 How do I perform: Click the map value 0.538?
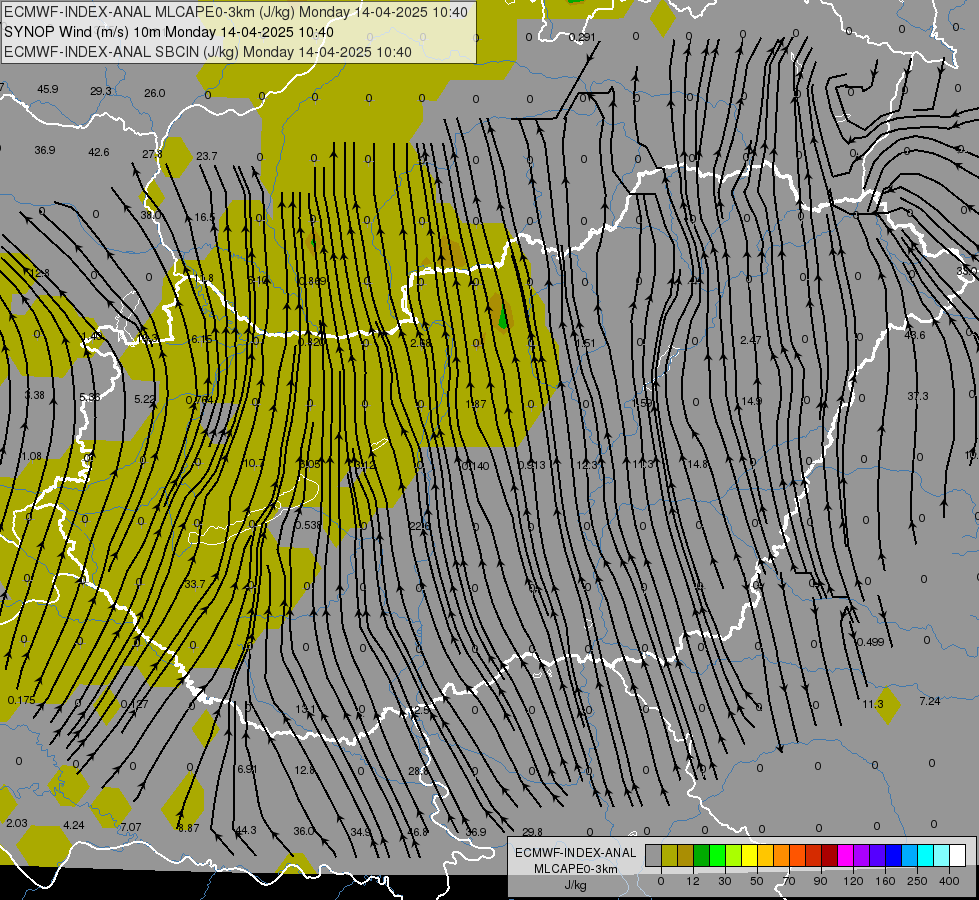(308, 525)
